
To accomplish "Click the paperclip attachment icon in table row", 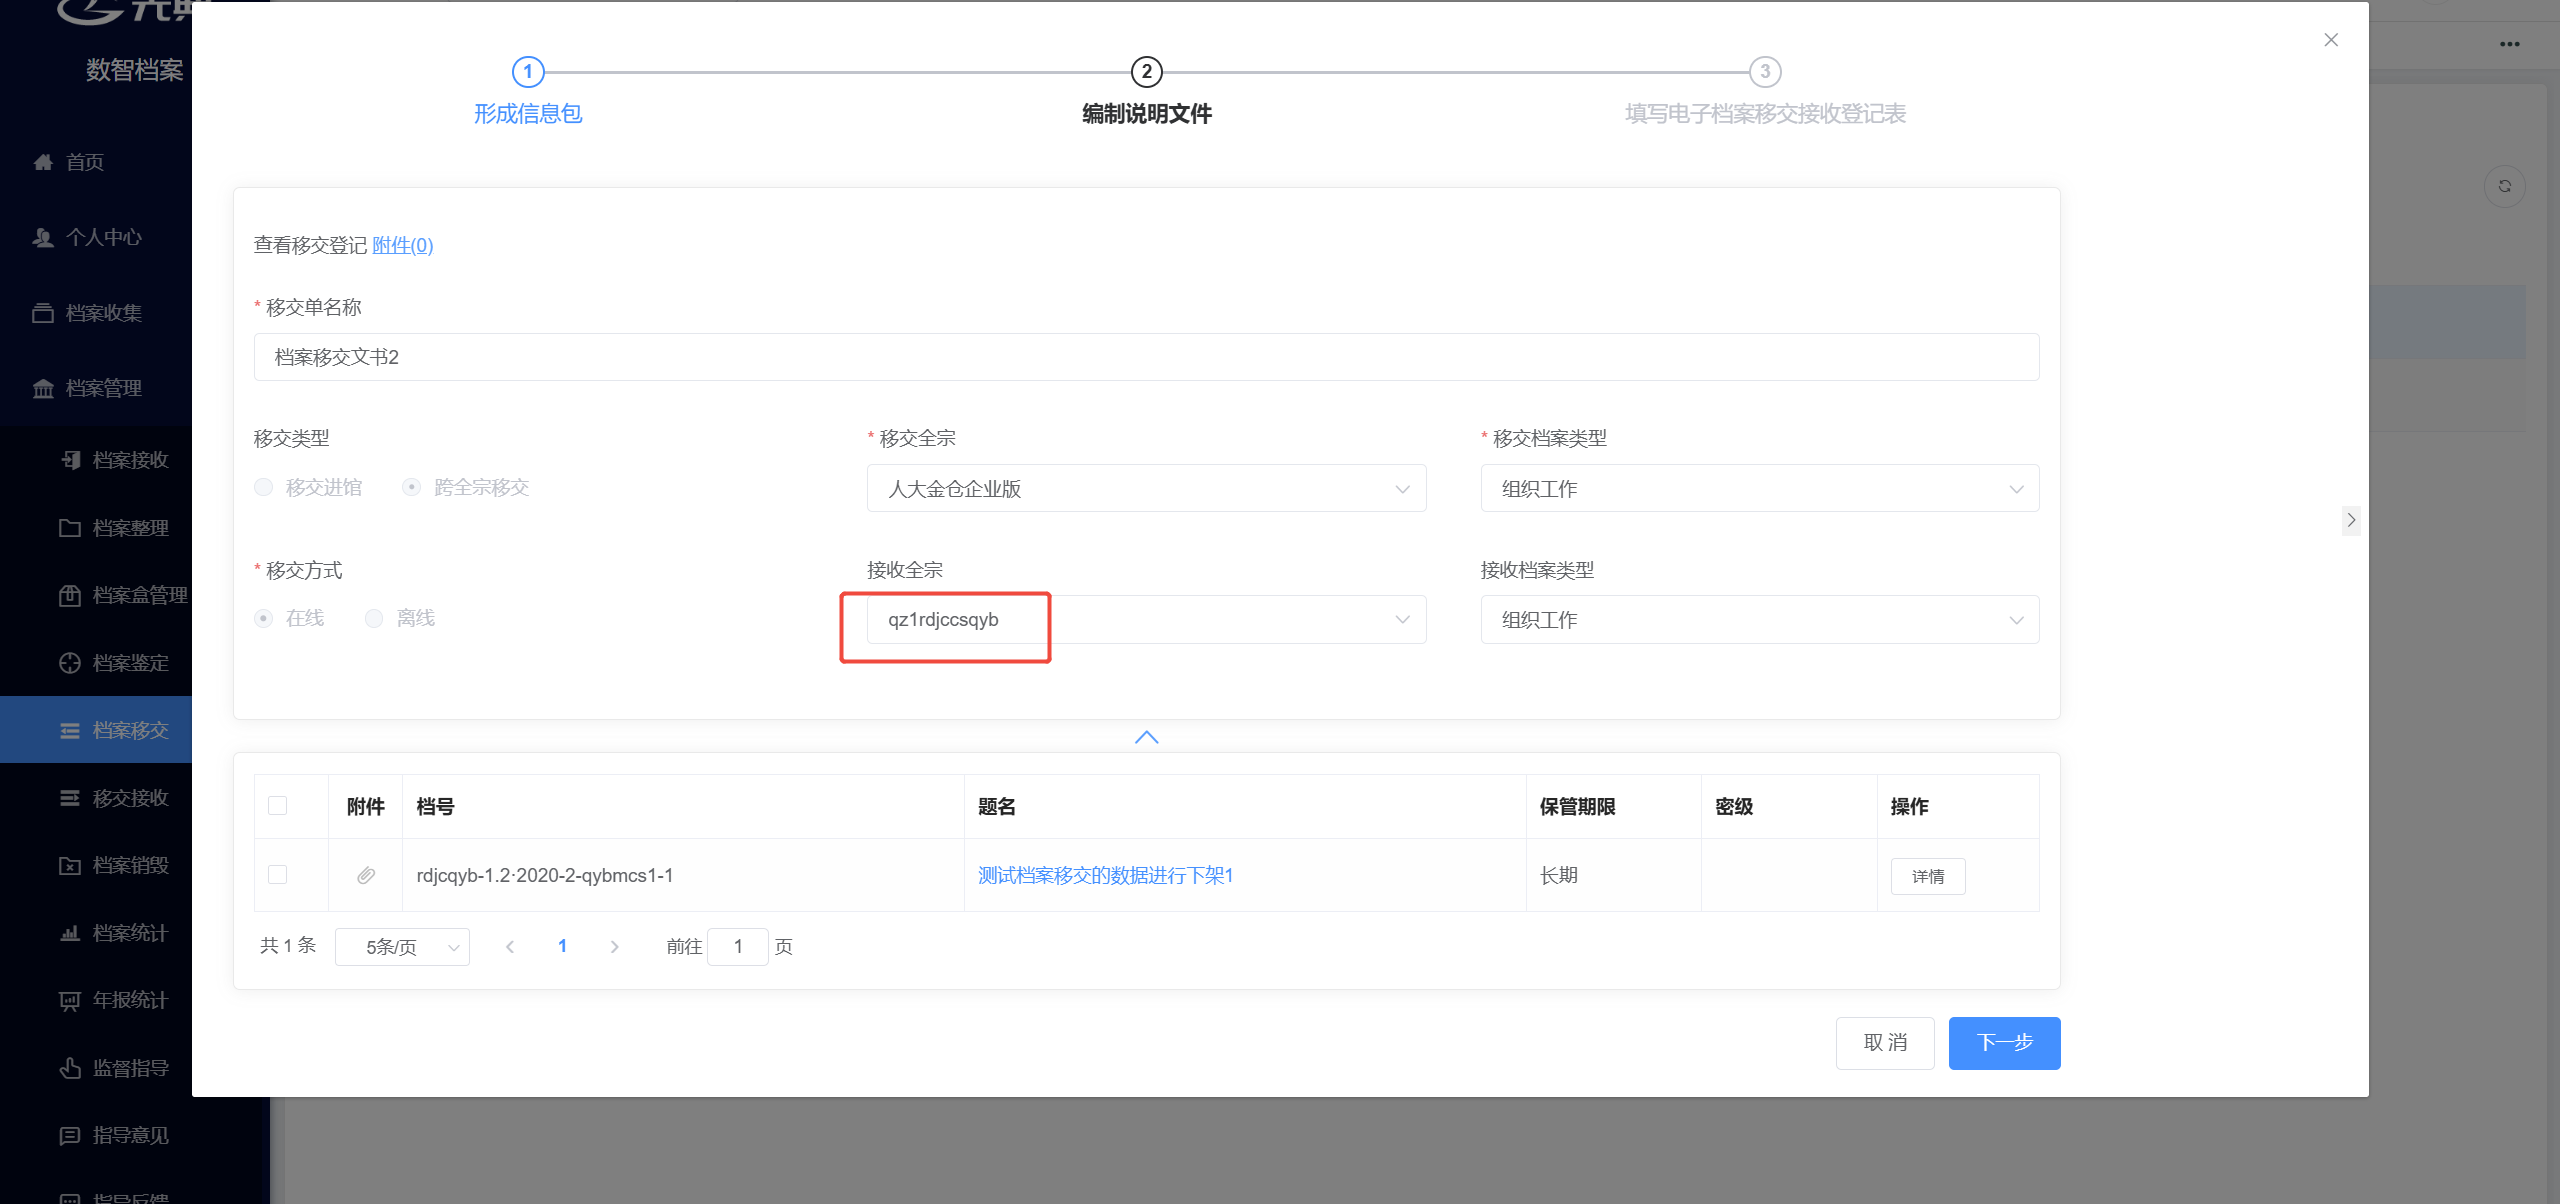I will (x=366, y=875).
